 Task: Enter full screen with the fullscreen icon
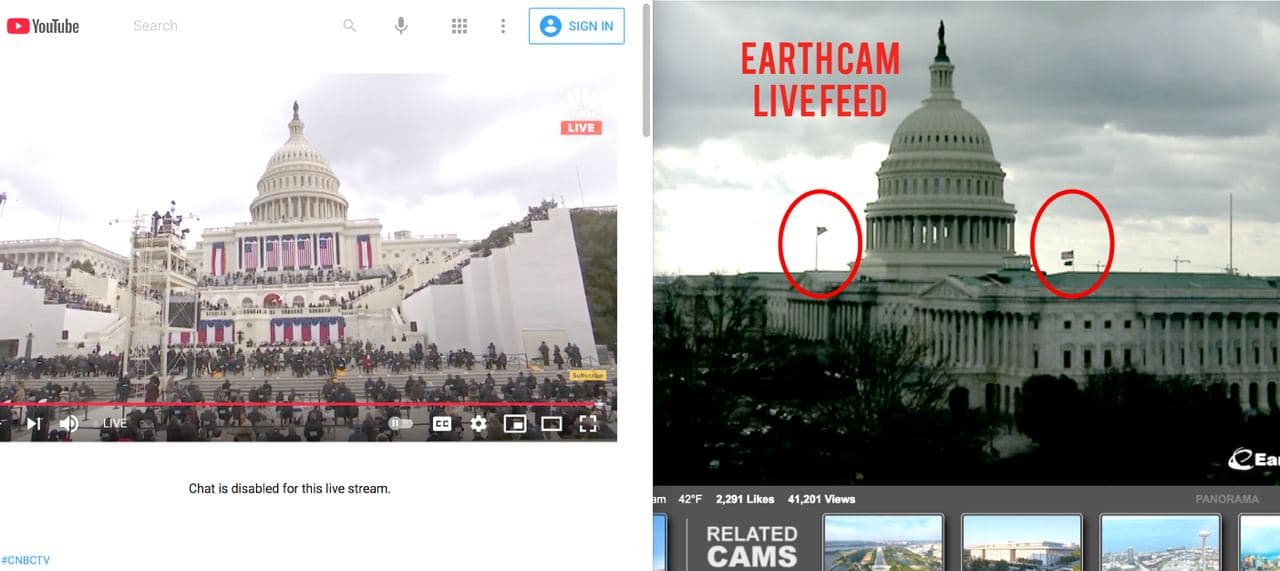coord(588,423)
